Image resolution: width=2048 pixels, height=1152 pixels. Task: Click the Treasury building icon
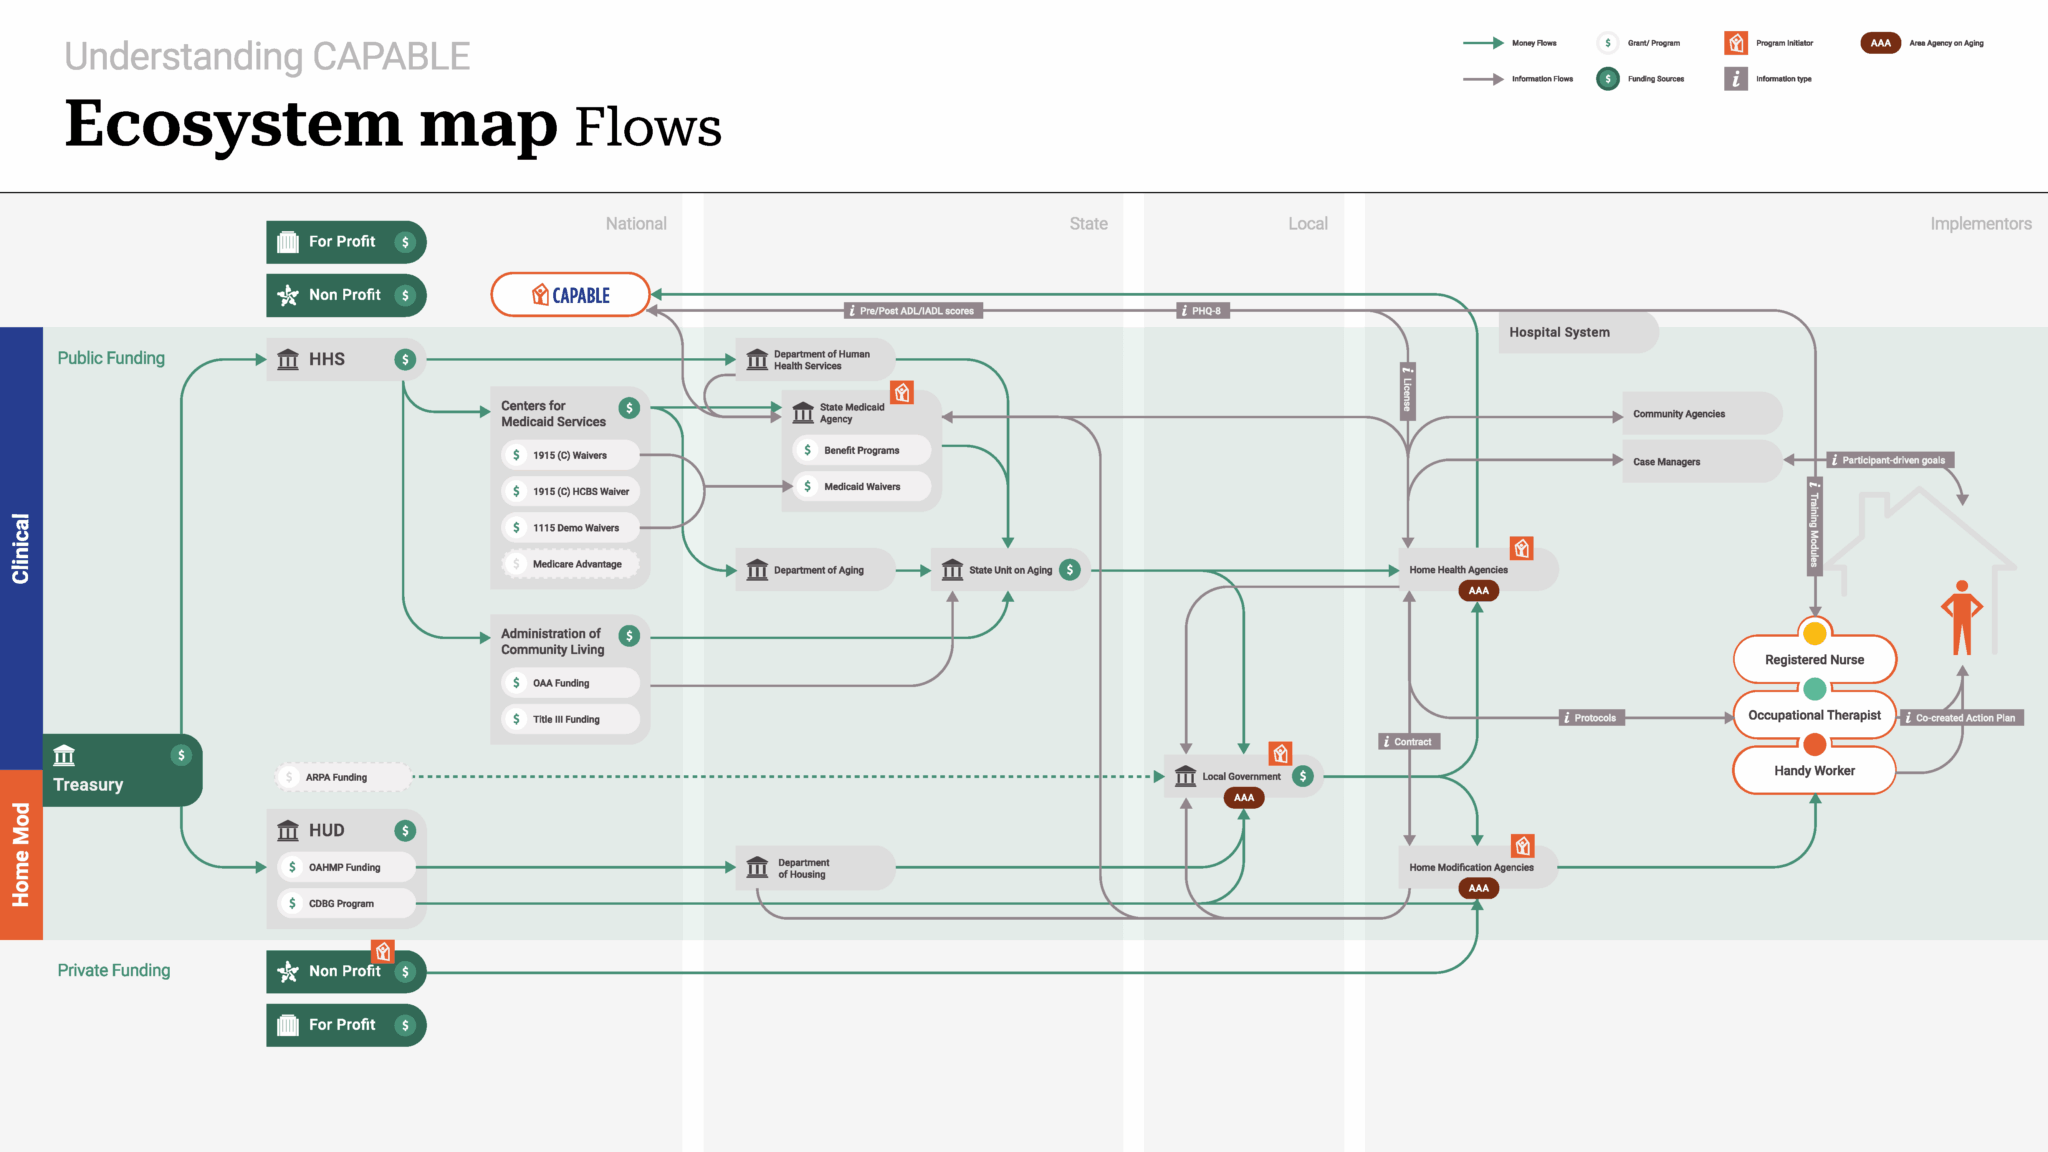pyautogui.click(x=64, y=755)
